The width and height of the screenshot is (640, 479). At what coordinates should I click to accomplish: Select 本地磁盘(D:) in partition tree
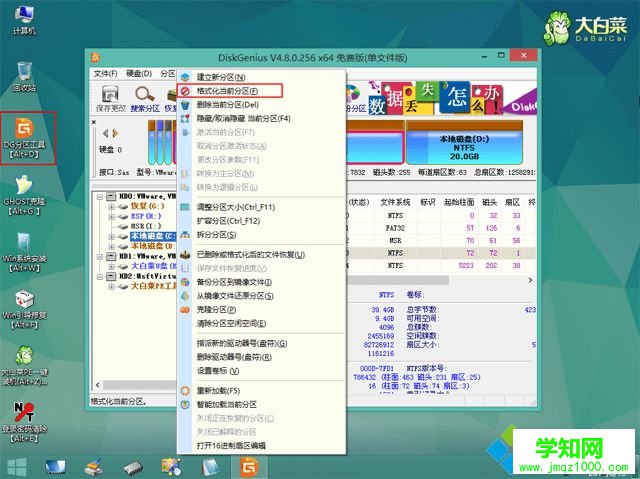tap(153, 246)
